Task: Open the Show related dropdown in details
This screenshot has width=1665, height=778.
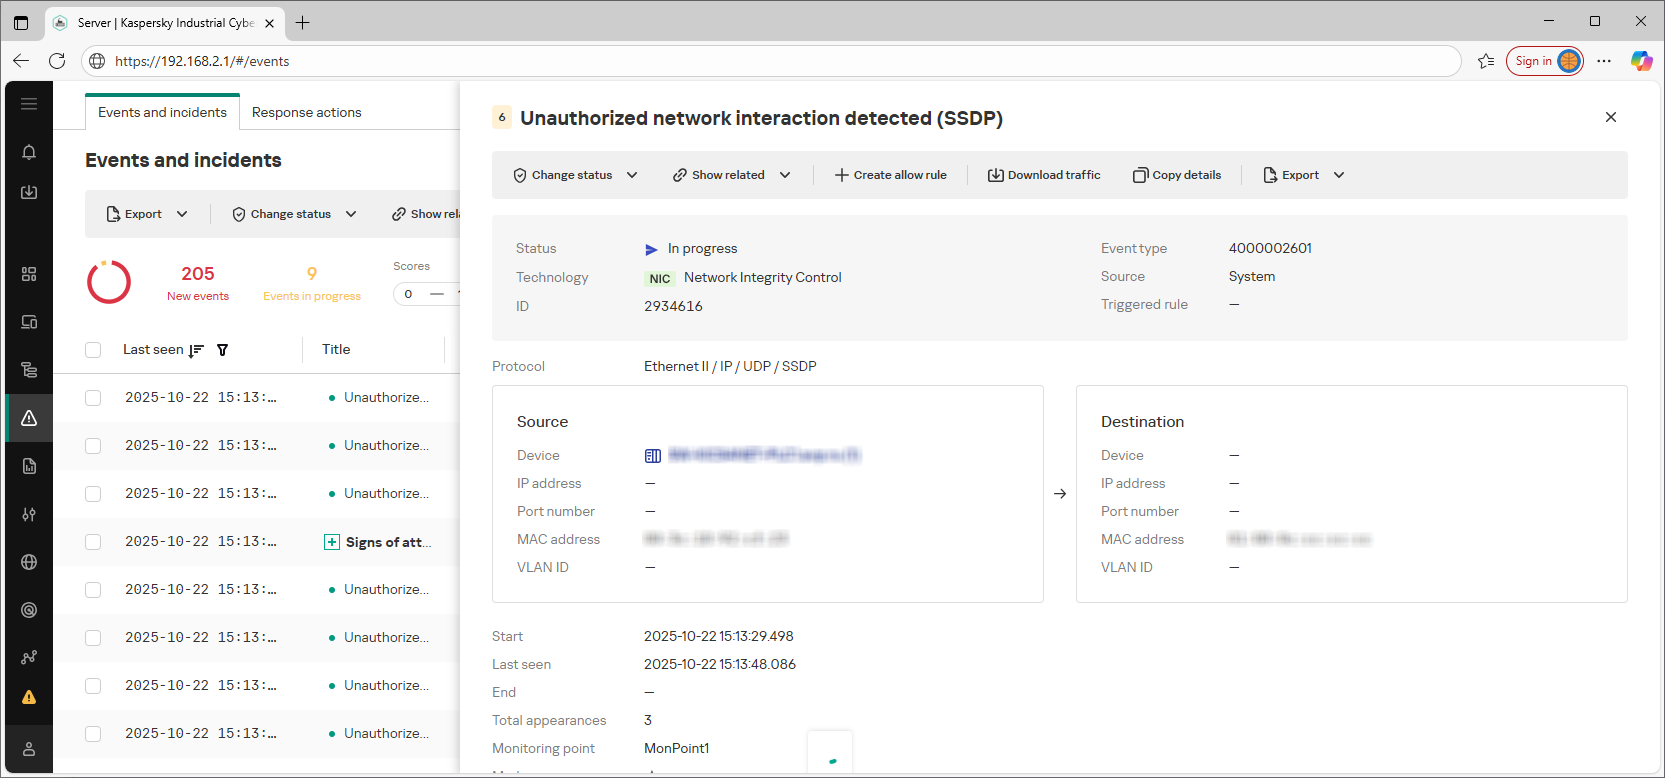Action: 731,175
